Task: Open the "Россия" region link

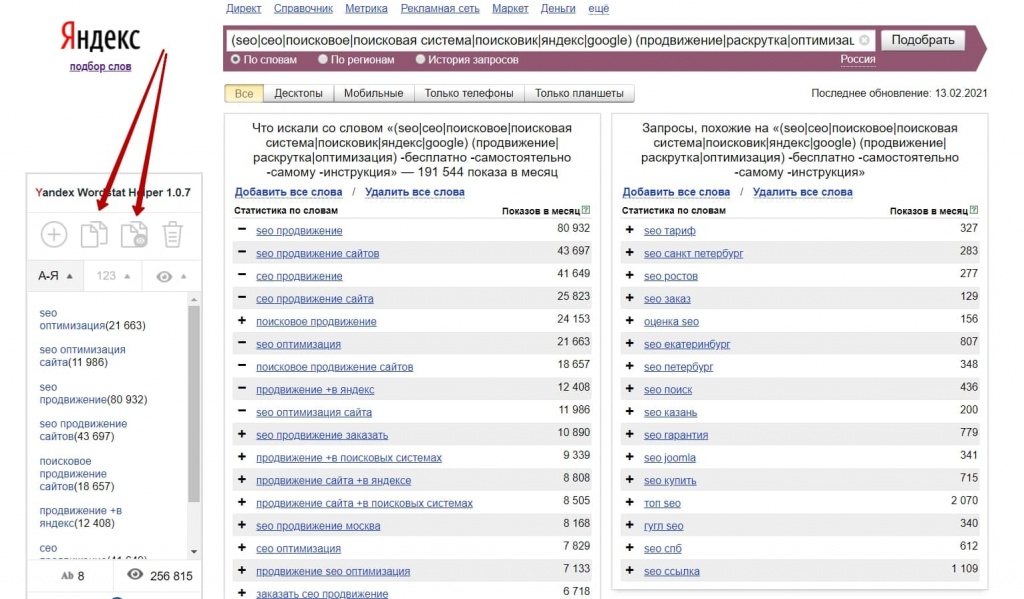Action: 857,59
